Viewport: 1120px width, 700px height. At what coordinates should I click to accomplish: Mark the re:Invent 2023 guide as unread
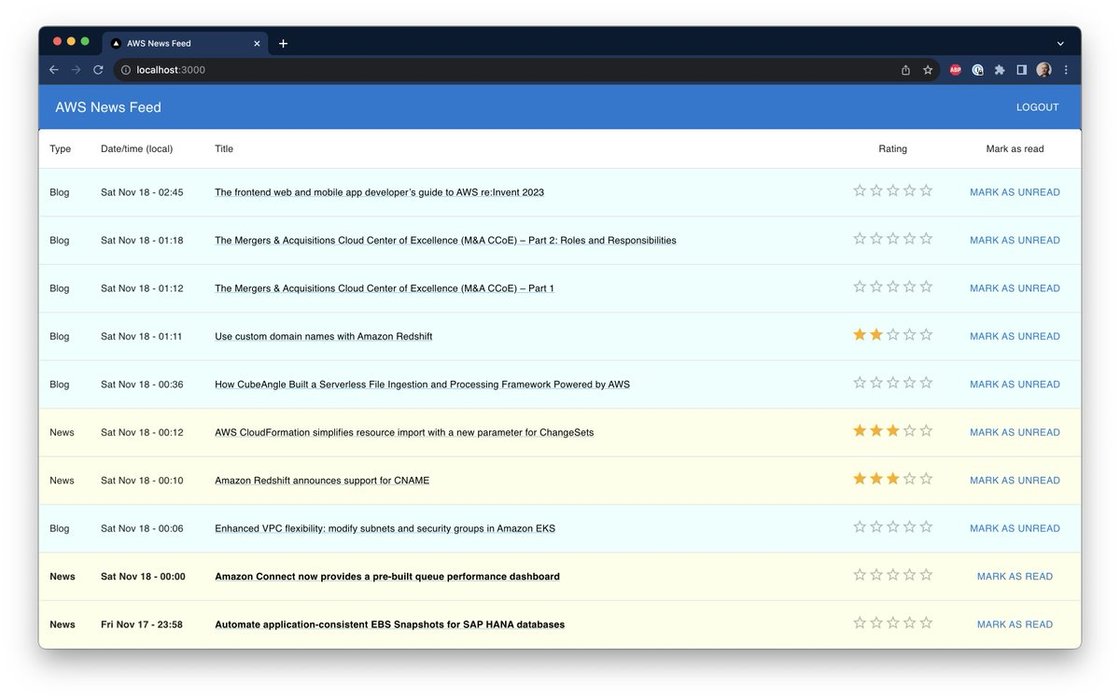[x=1014, y=193]
